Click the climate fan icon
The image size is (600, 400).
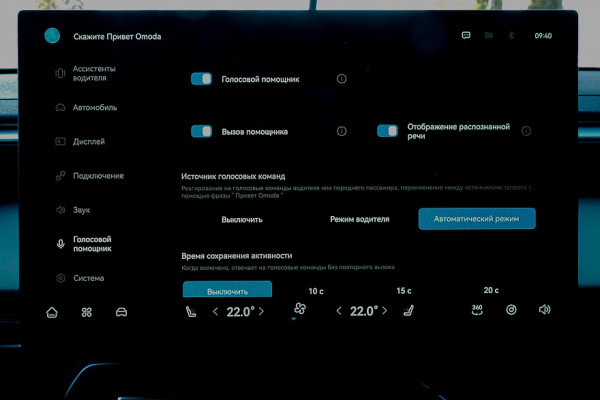tap(299, 310)
